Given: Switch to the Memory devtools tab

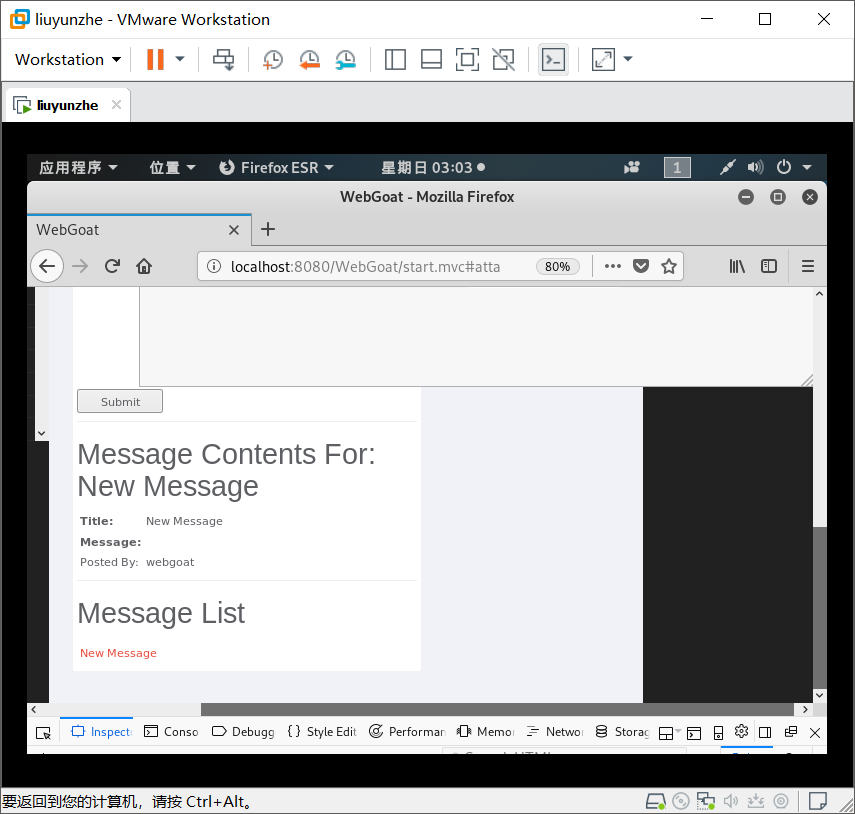Looking at the screenshot, I should click(486, 732).
